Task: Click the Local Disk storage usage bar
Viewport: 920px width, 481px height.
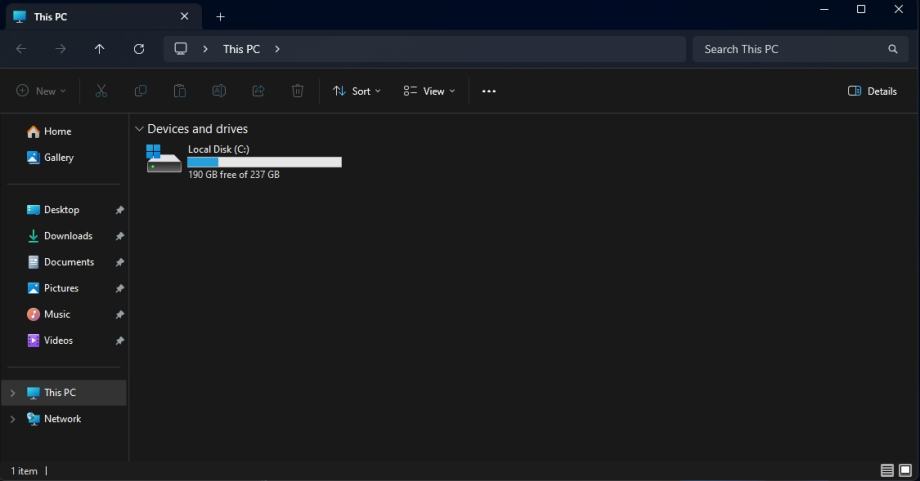Action: coord(264,162)
